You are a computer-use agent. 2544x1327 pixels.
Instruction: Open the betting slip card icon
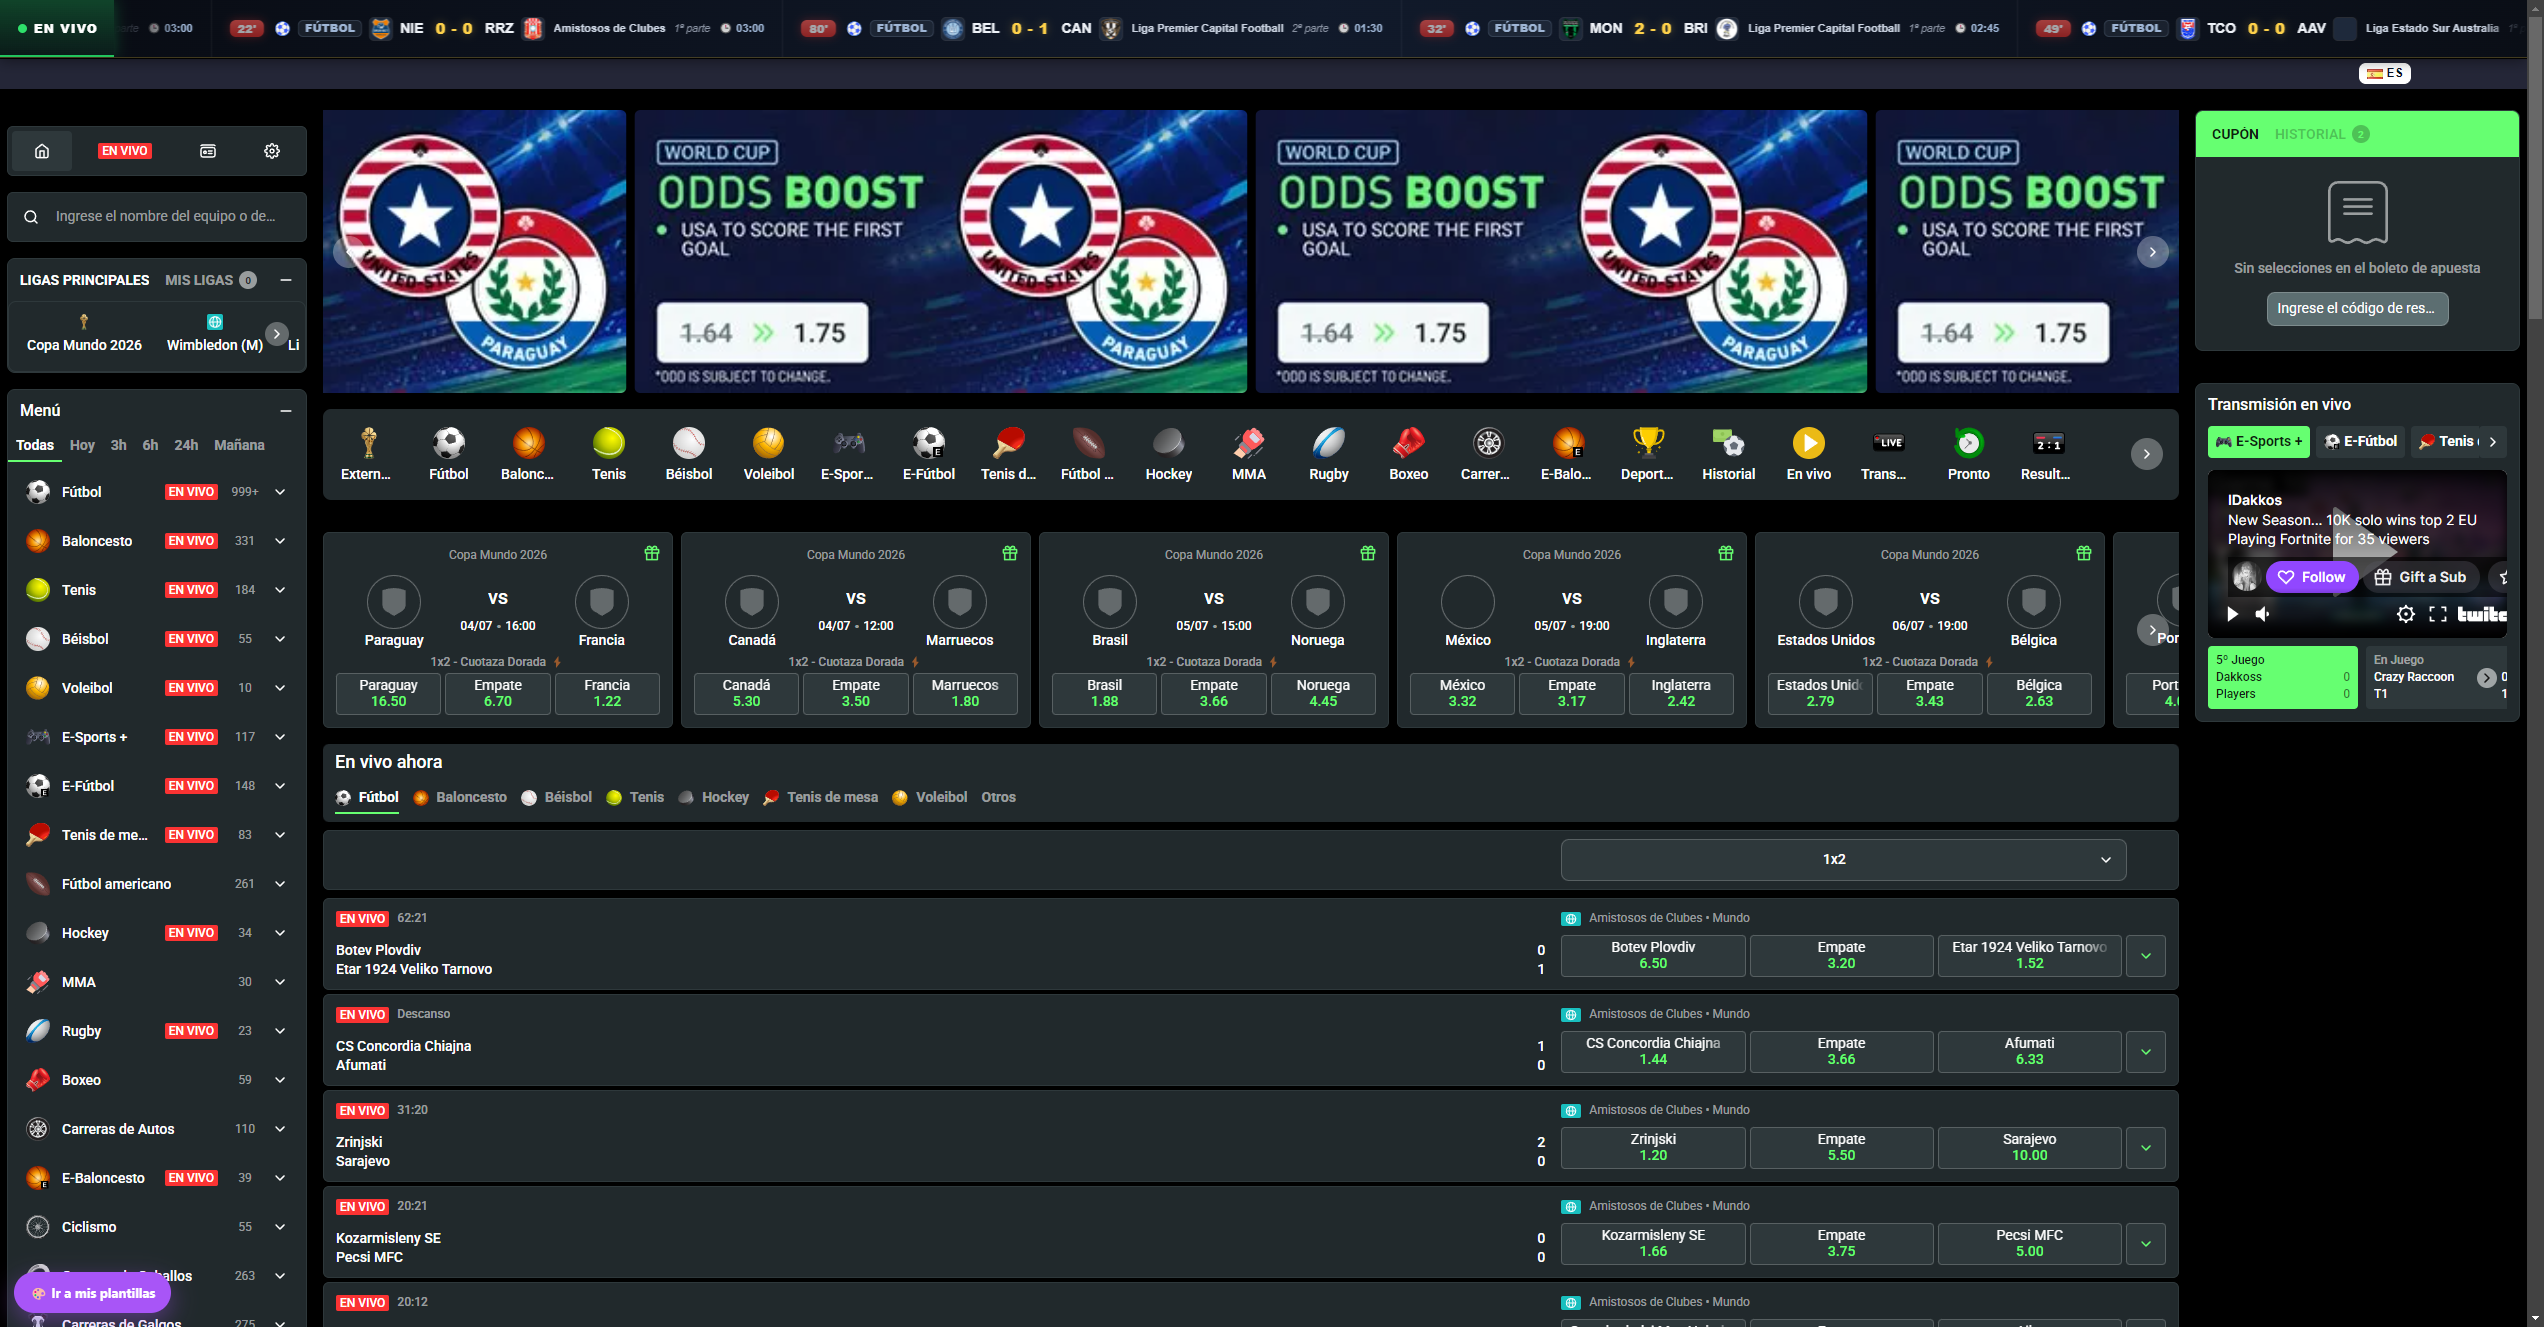208,151
